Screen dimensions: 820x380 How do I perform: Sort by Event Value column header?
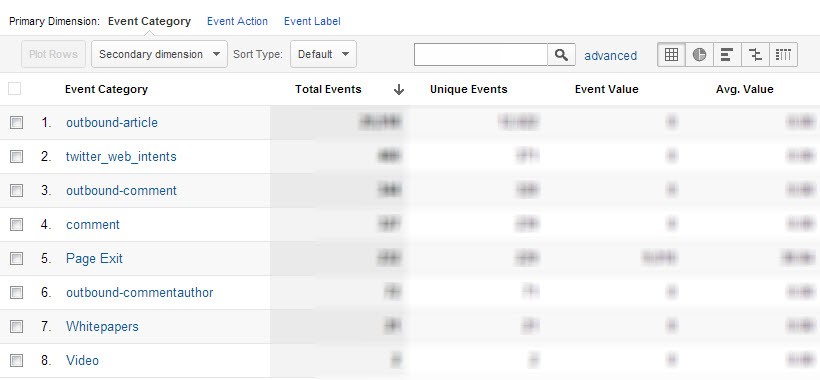coord(607,89)
